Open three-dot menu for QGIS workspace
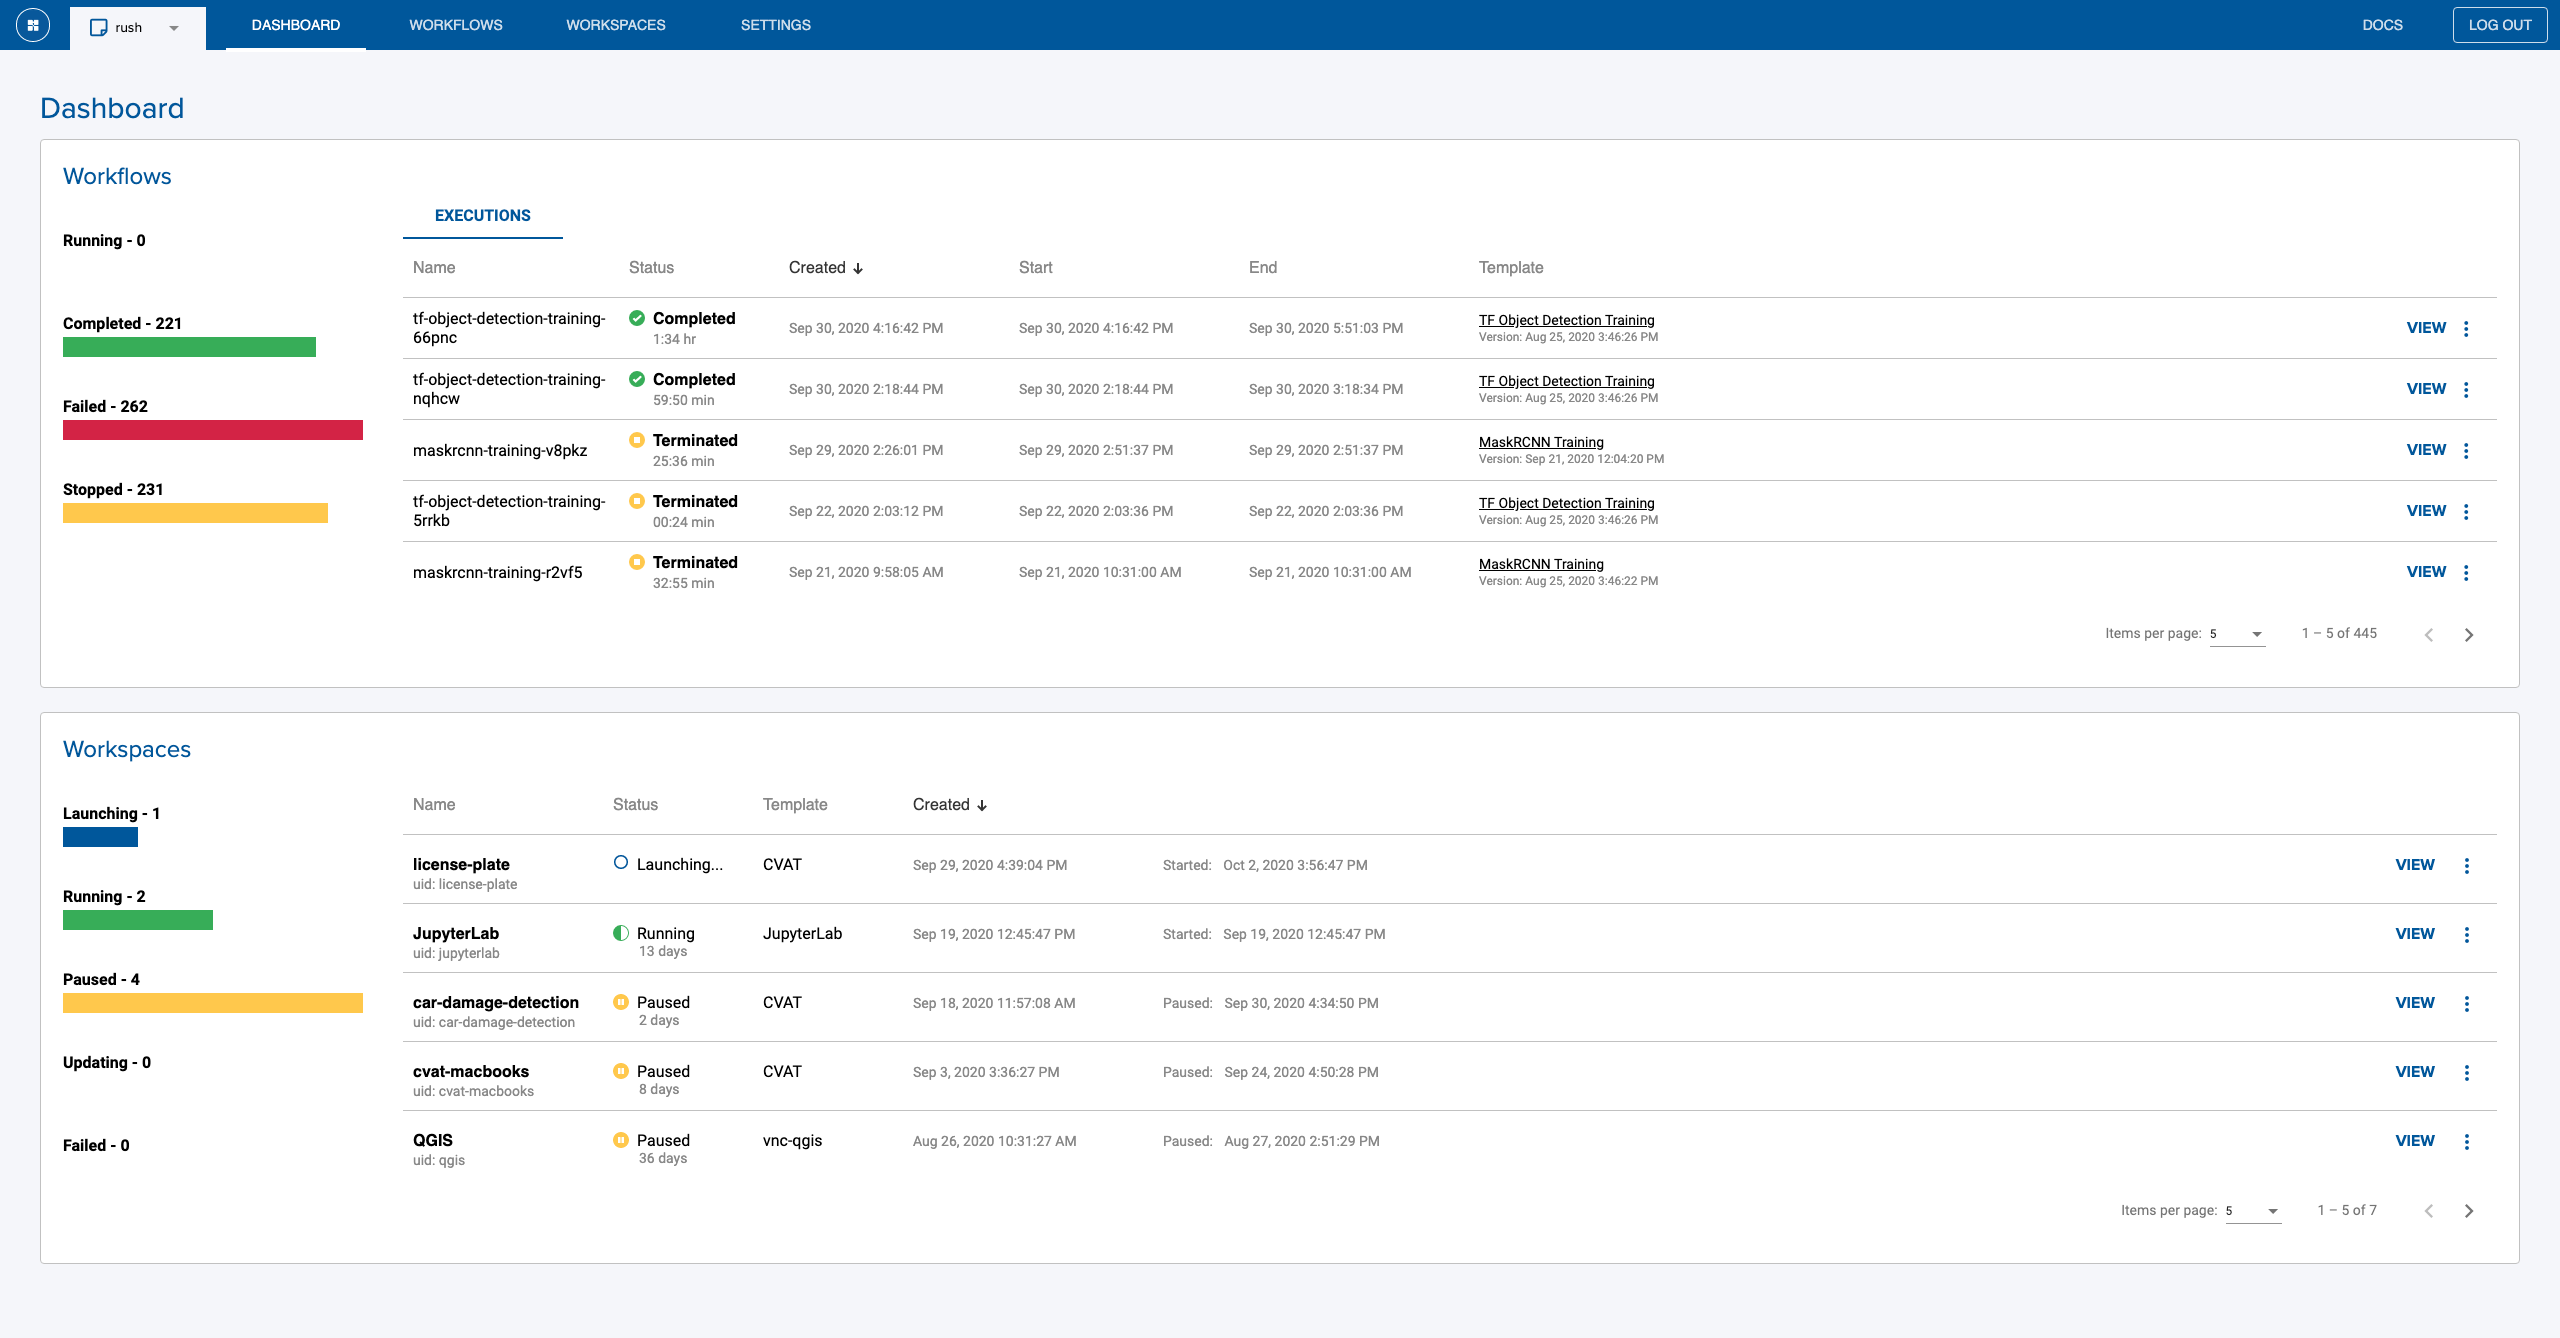Image resolution: width=2560 pixels, height=1338 pixels. [2466, 1142]
